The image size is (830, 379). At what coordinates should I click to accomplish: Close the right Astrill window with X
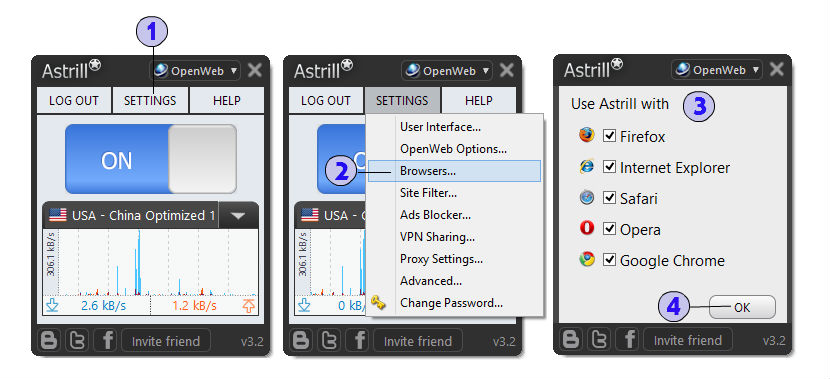coord(777,69)
